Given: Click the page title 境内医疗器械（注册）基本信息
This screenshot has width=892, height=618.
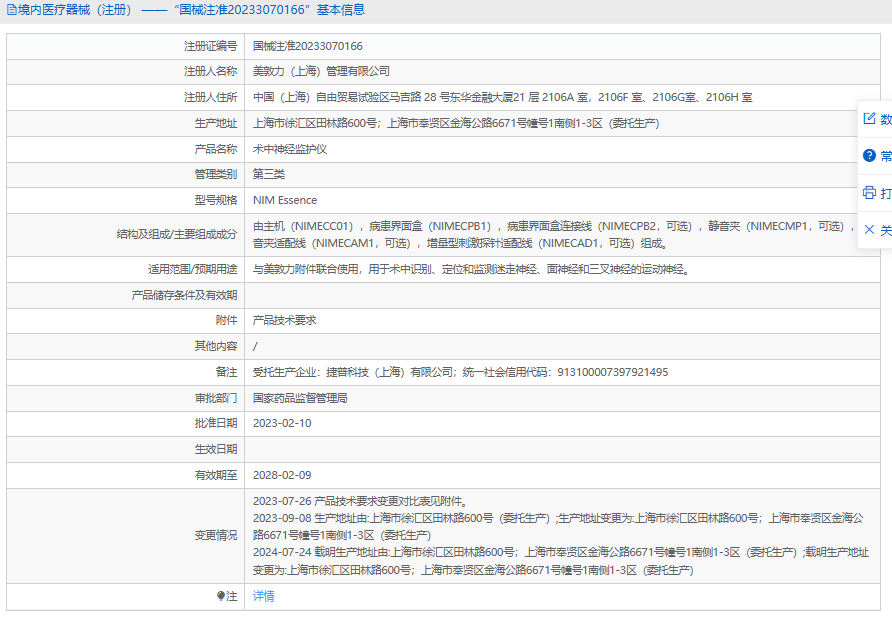Looking at the screenshot, I should (x=191, y=10).
